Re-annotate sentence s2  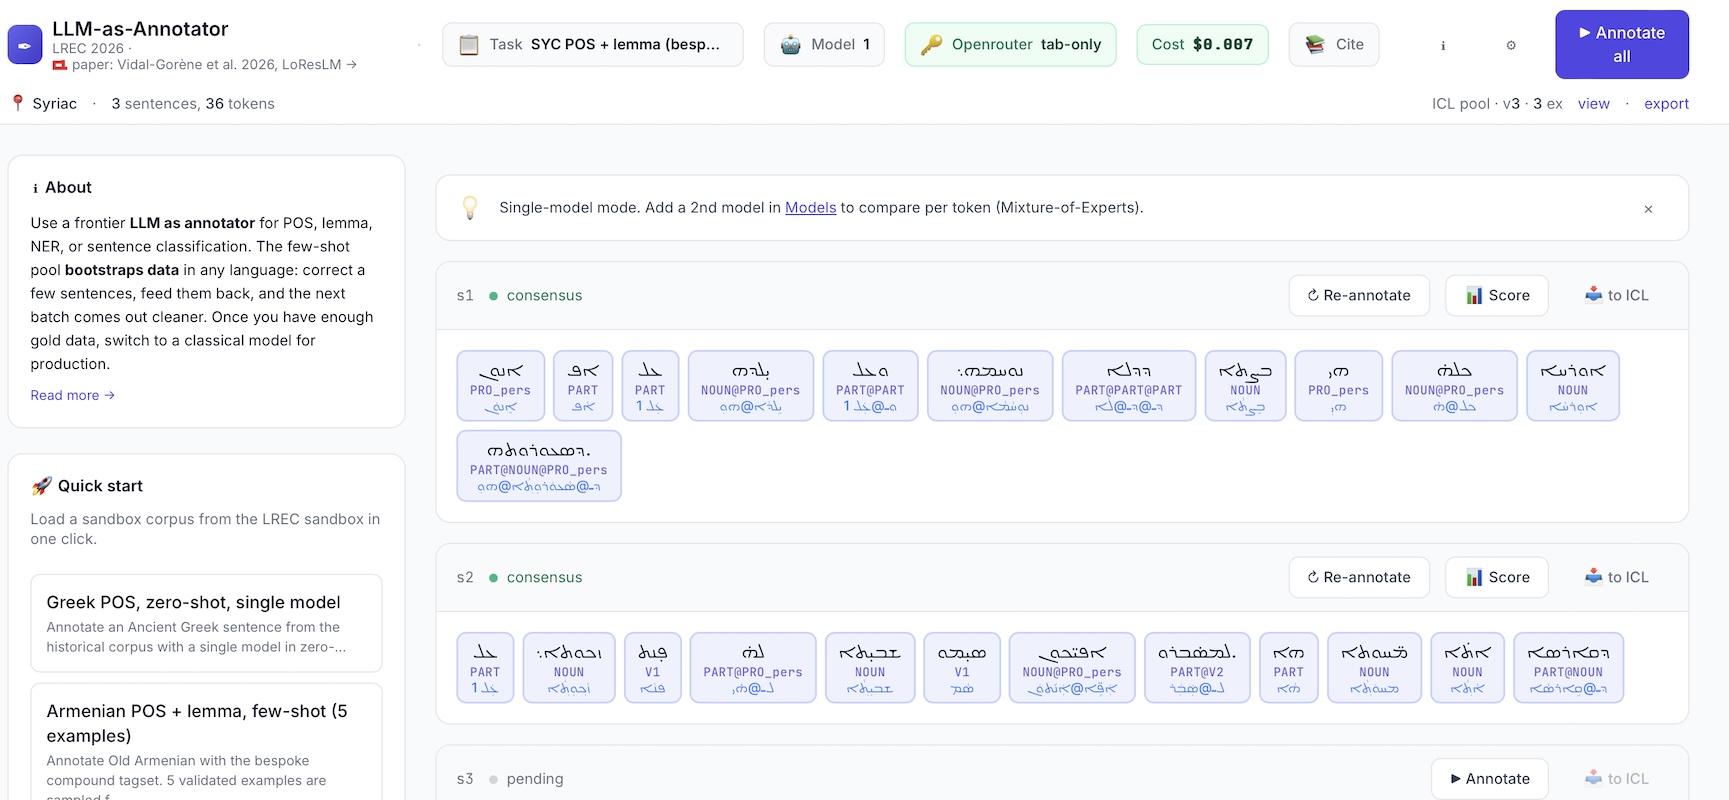point(1359,577)
